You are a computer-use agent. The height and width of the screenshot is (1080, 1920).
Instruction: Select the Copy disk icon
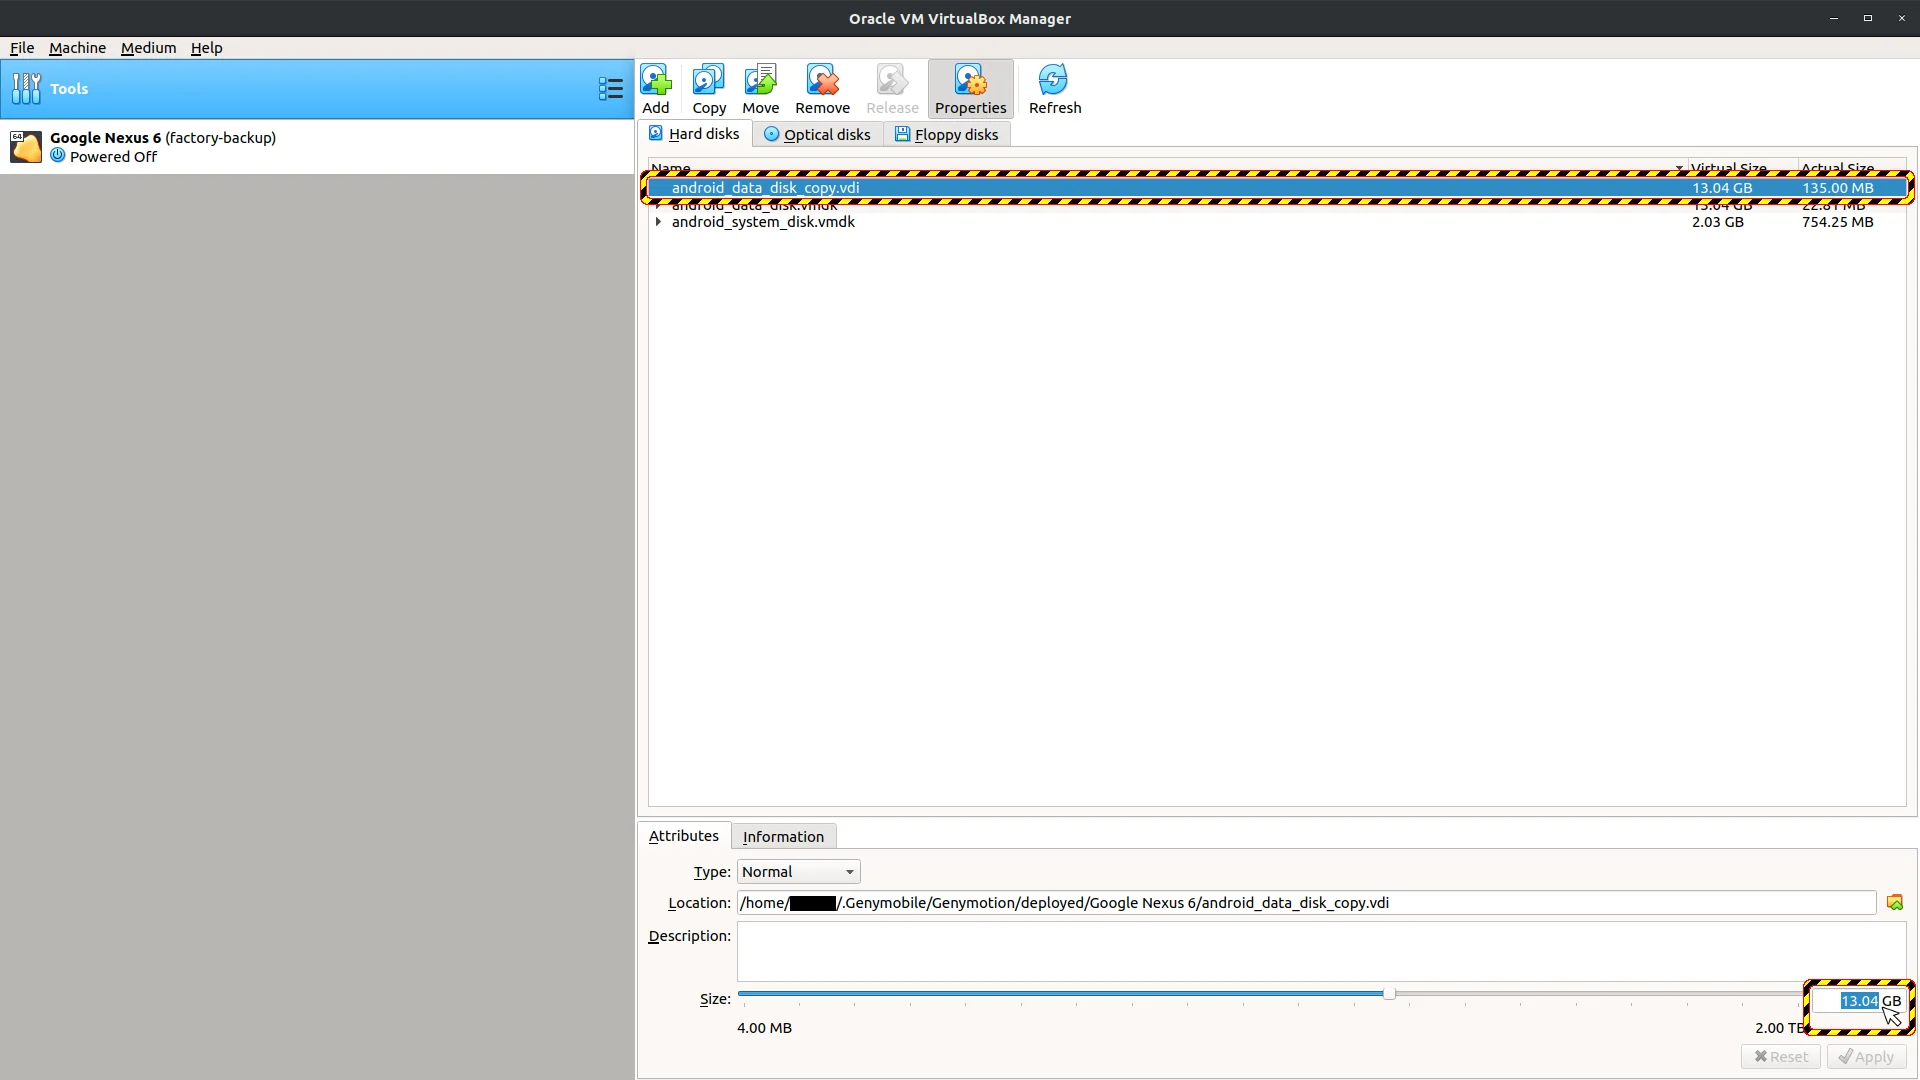coord(709,88)
